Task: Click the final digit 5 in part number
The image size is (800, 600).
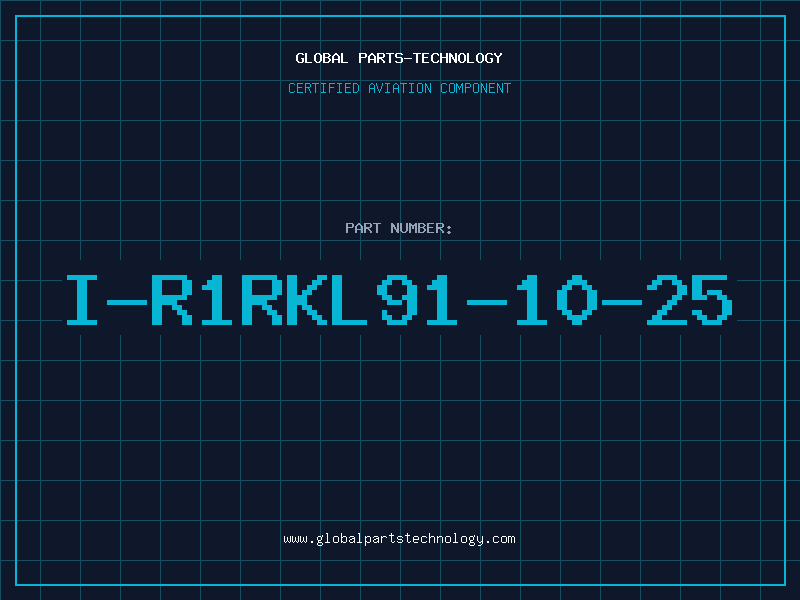Action: click(x=712, y=300)
